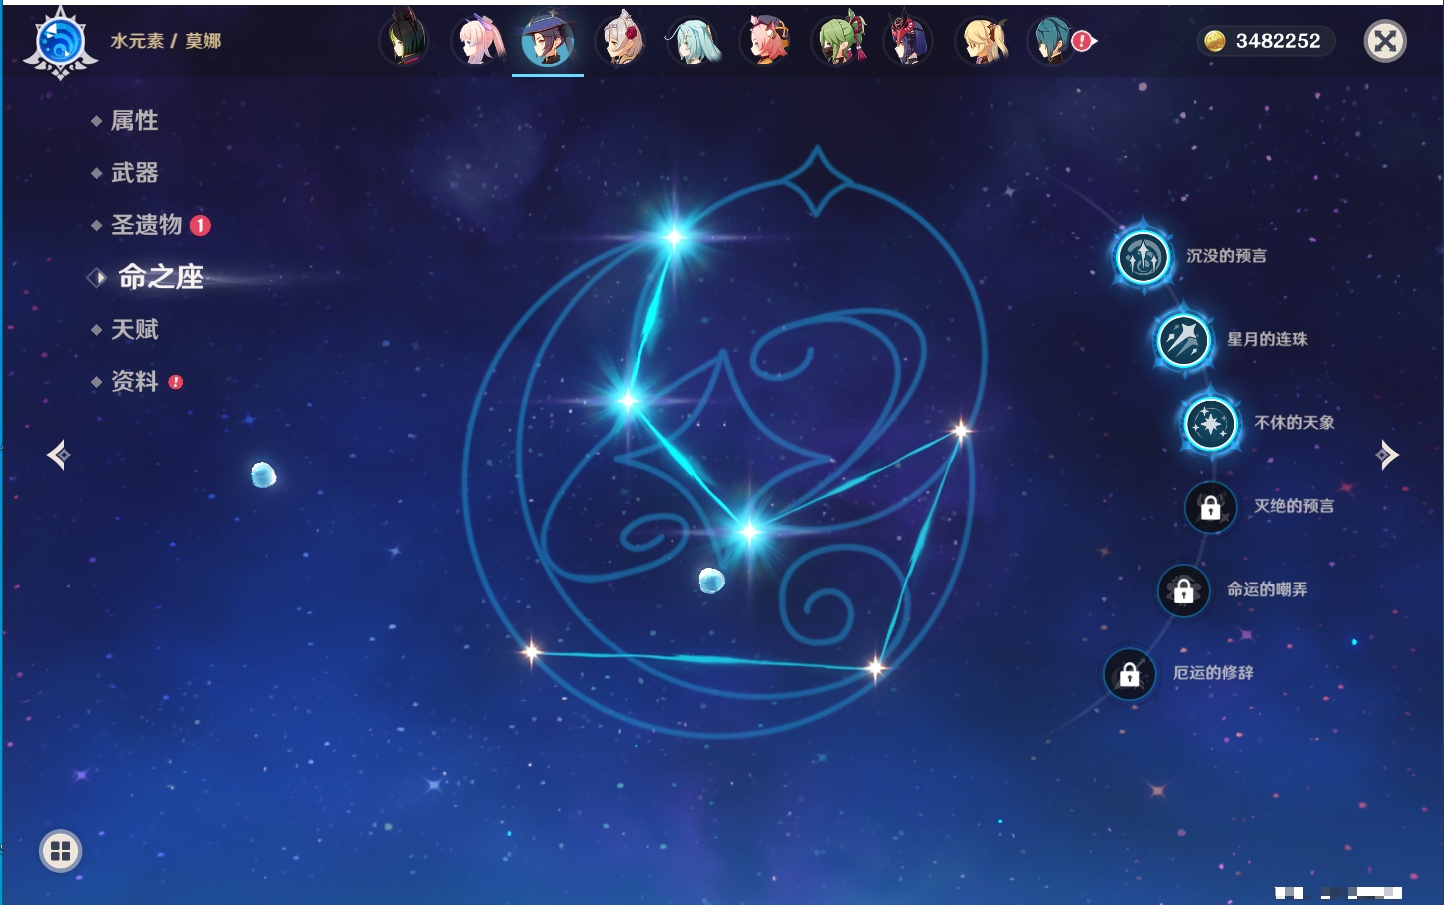Click the 厄运的修辞 label
Image resolution: width=1444 pixels, height=905 pixels.
[x=1213, y=673]
